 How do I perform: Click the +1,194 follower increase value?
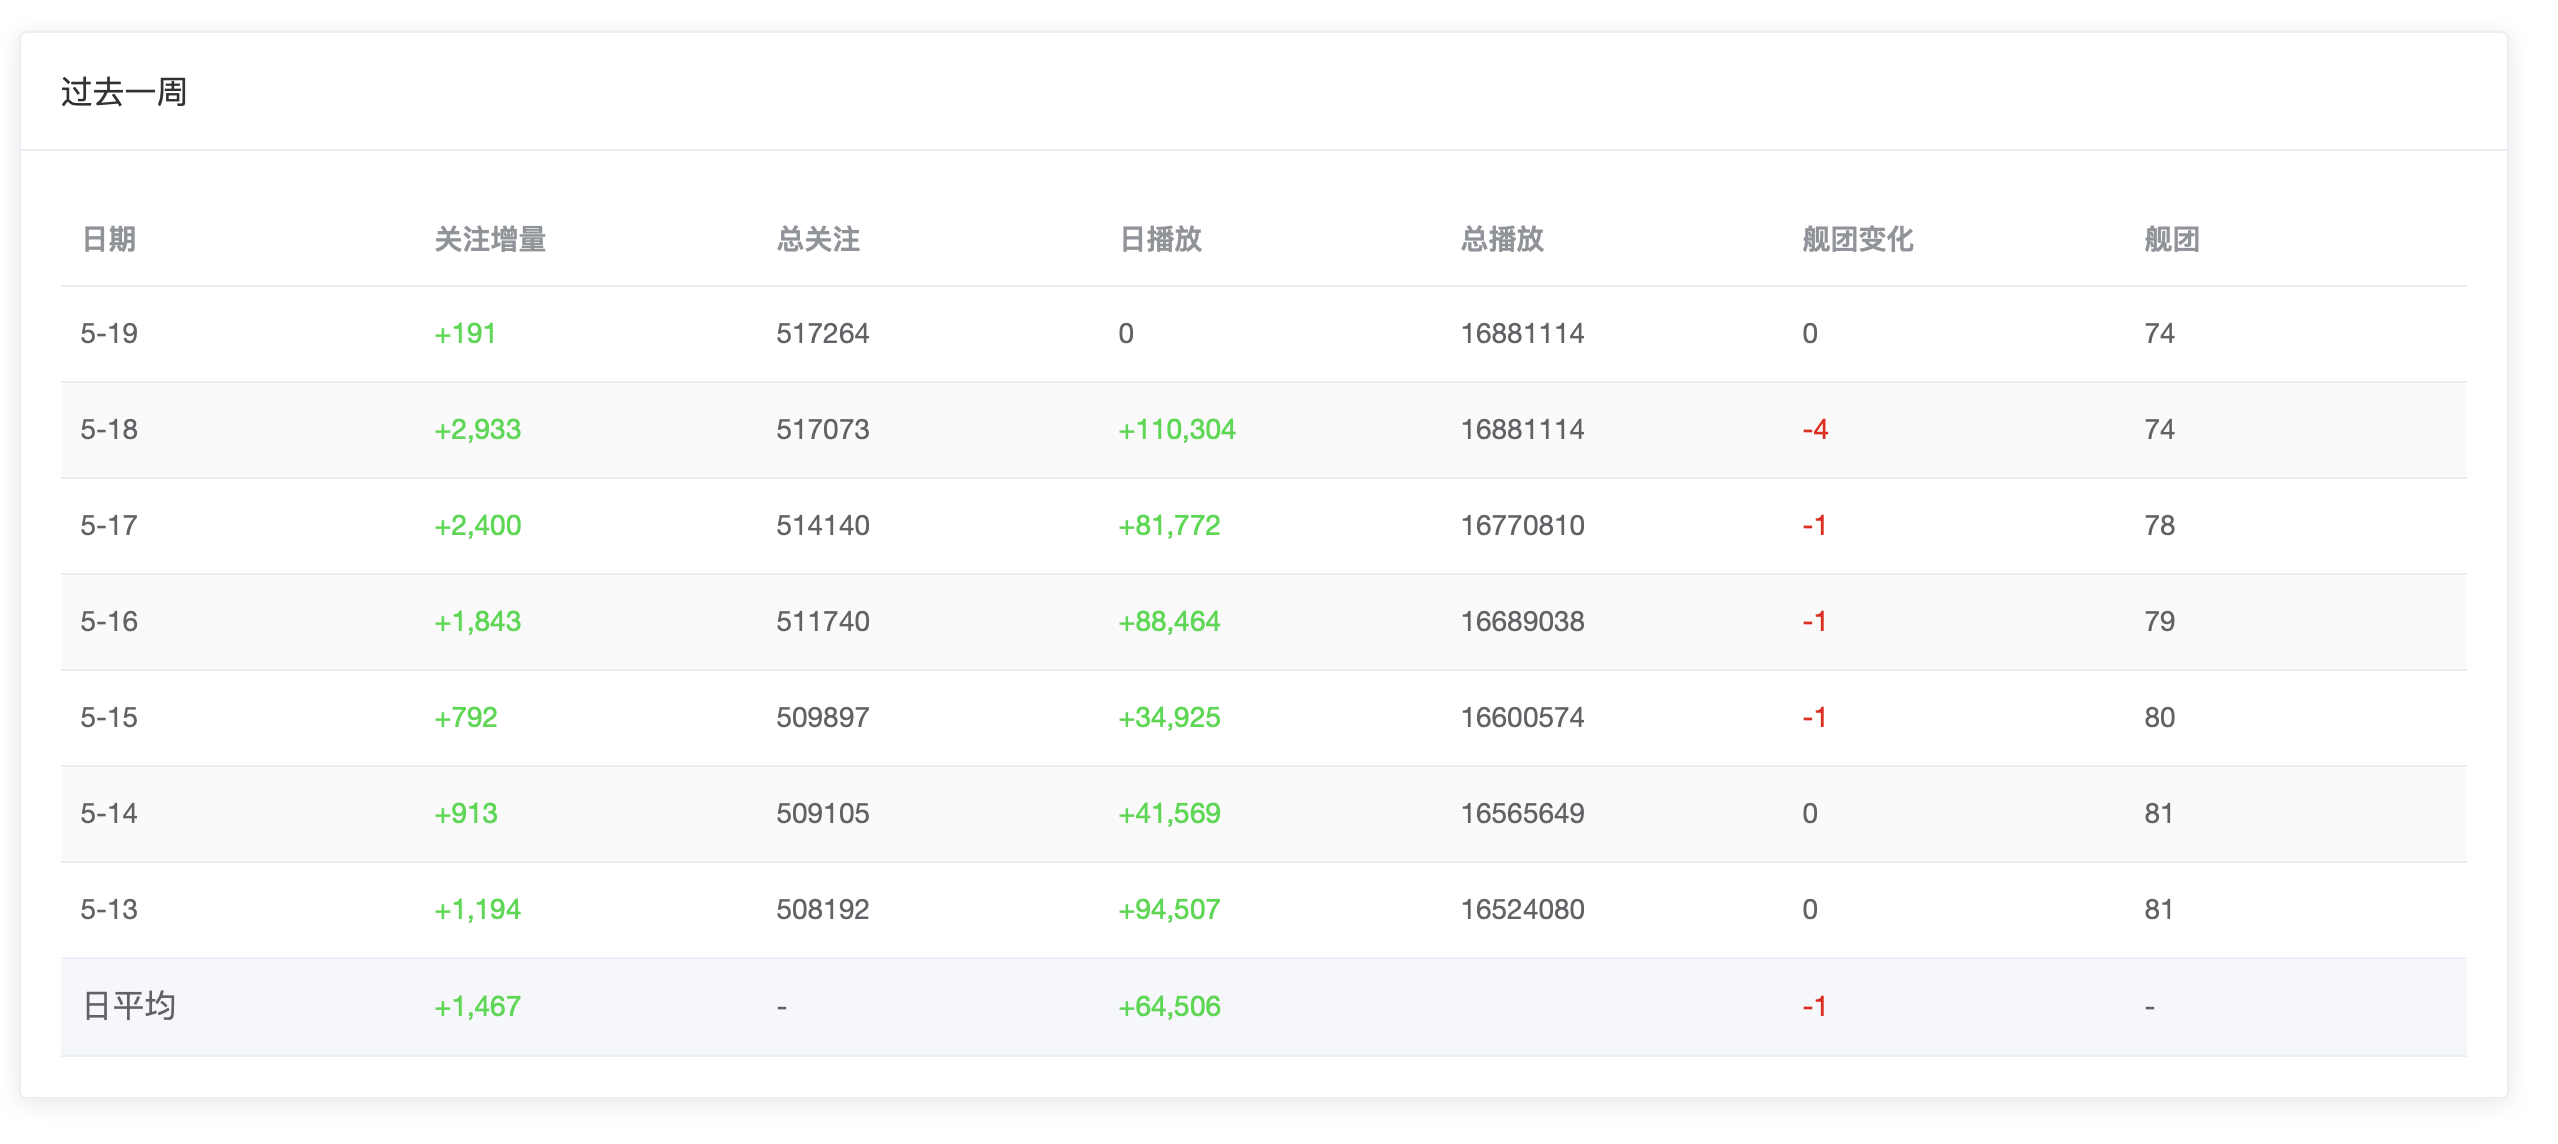tap(477, 909)
